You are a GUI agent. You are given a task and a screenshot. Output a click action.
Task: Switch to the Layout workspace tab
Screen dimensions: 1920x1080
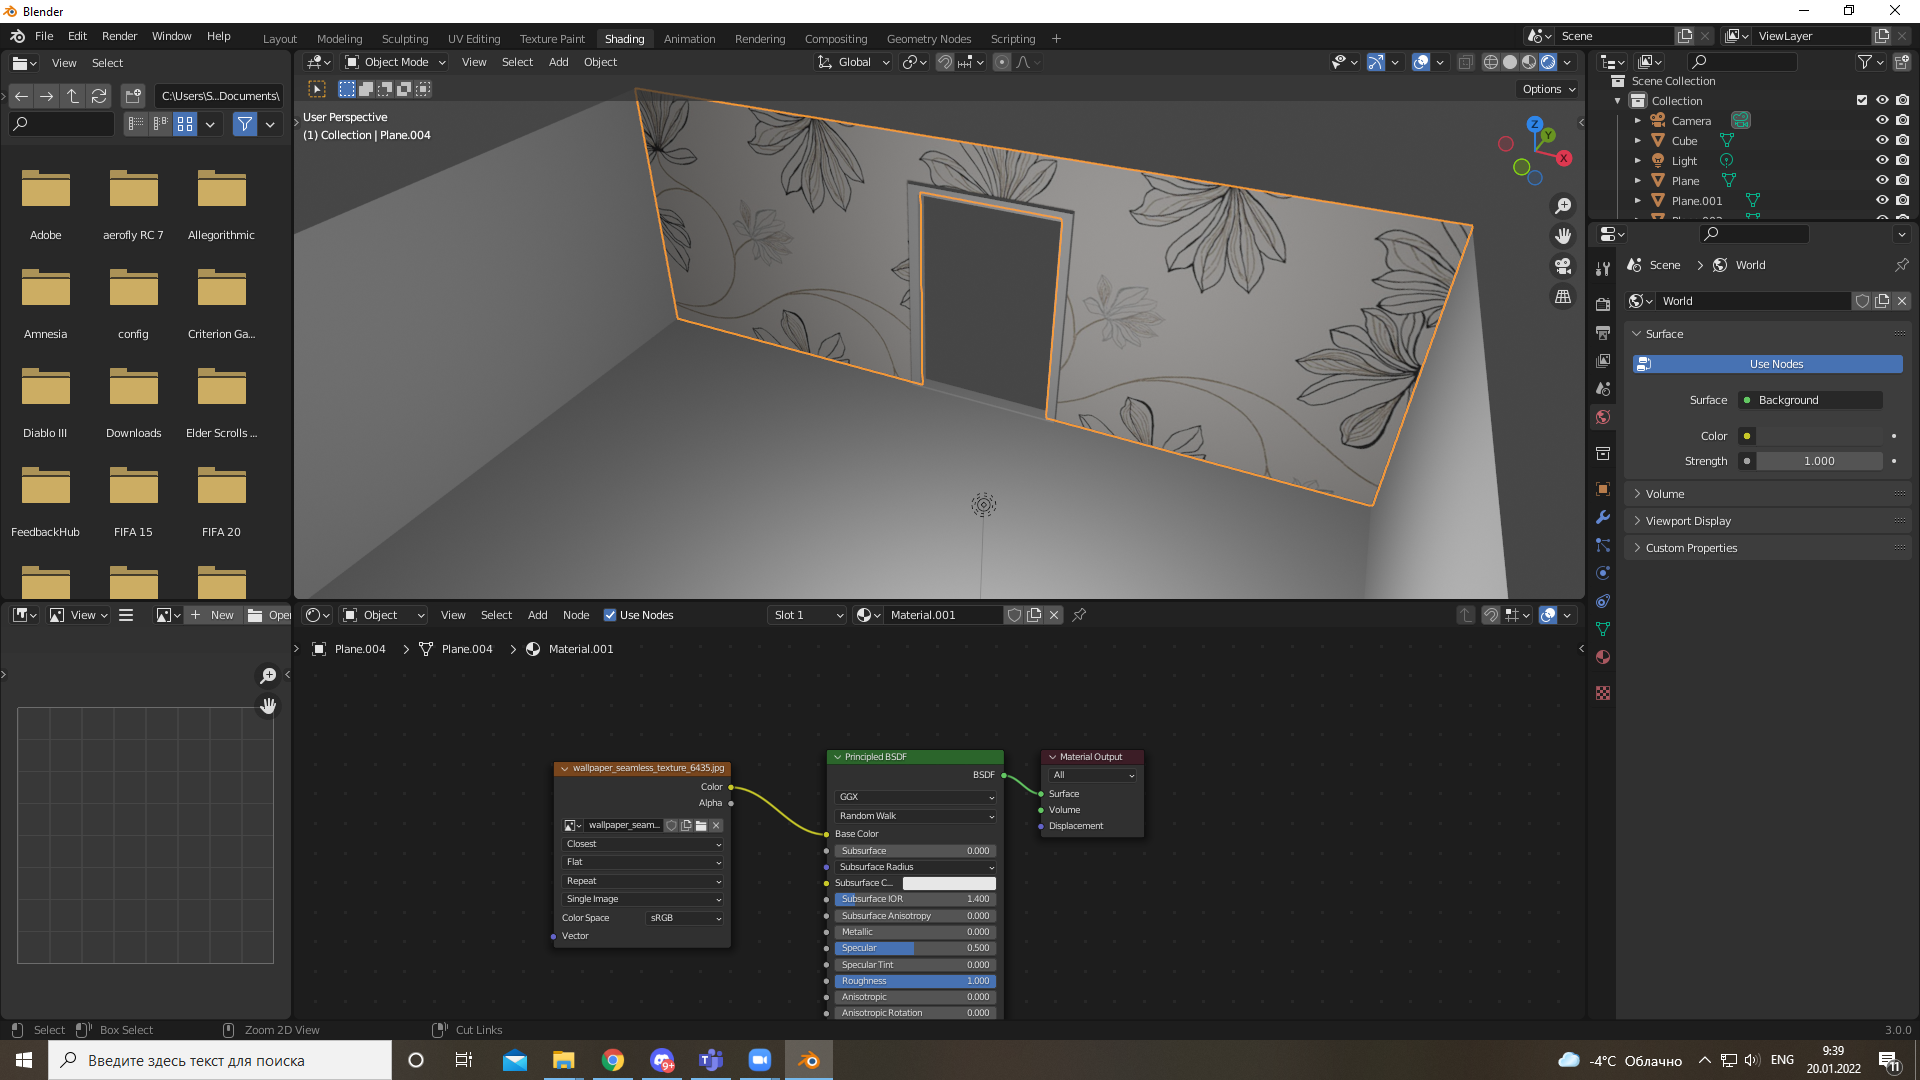pos(280,39)
